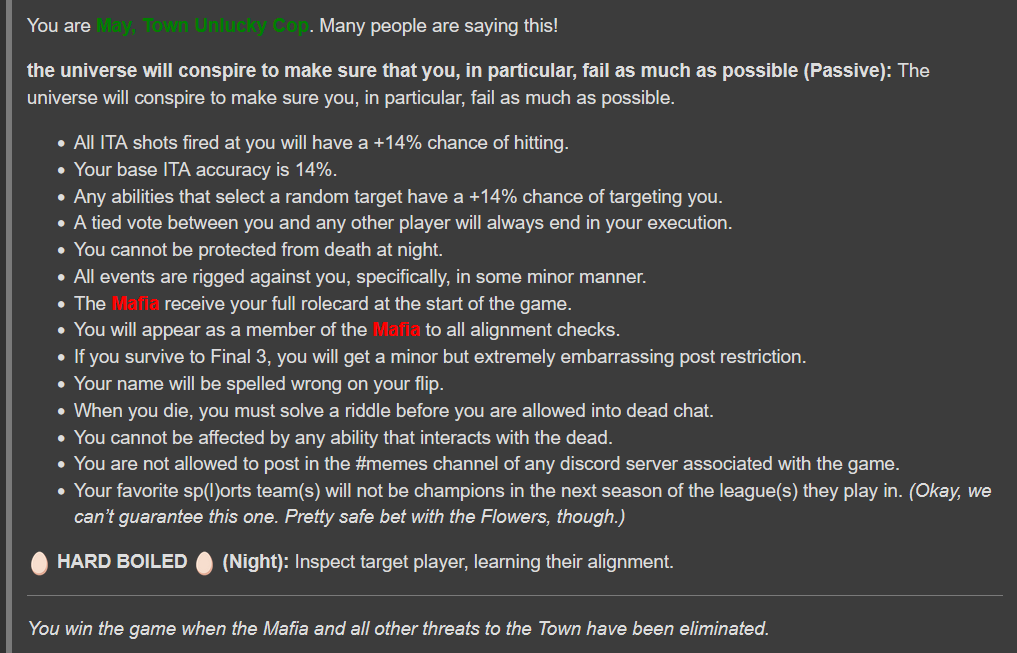Click the bullet about ITA shots +14% hitting
1017x653 pixels.
[321, 143]
